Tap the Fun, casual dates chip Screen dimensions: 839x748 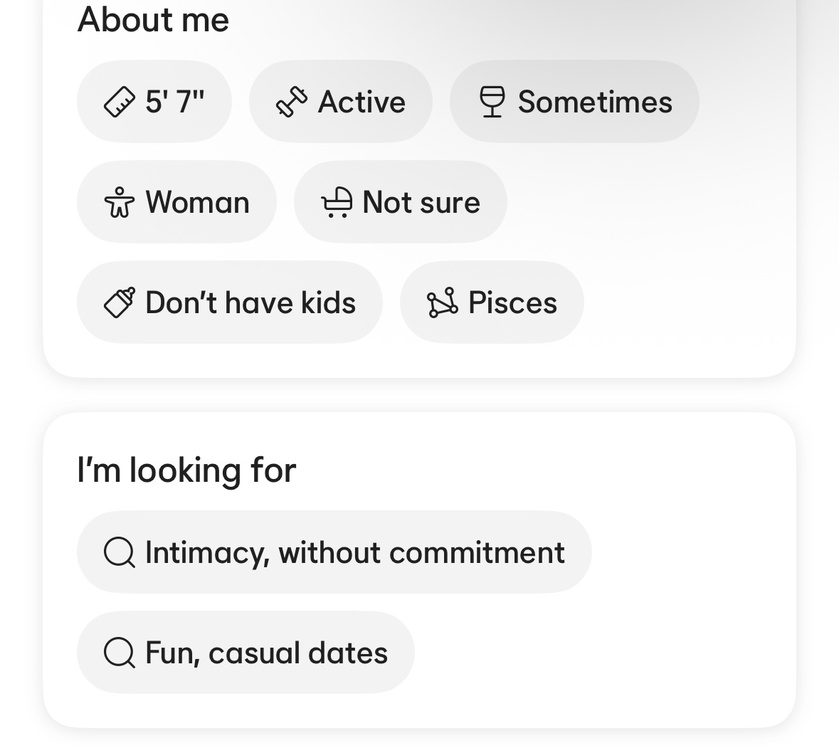[x=245, y=653]
